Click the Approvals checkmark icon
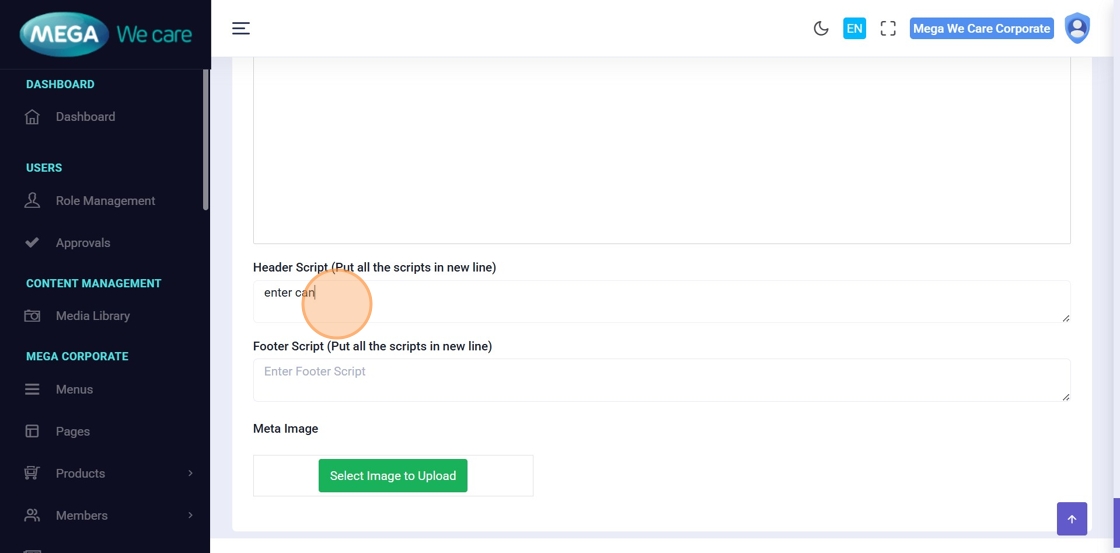Viewport: 1120px width, 553px height. (32, 243)
